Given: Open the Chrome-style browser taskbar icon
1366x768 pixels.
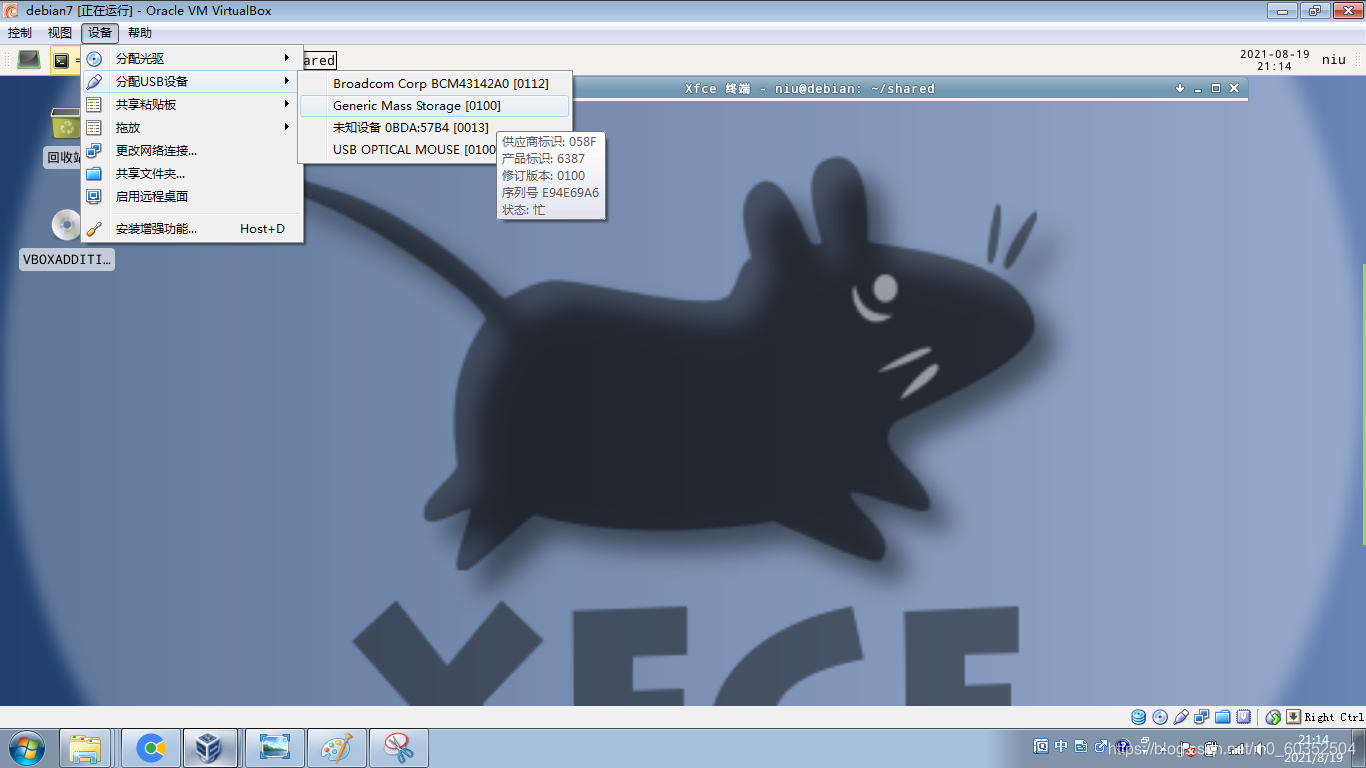Looking at the screenshot, I should 152,748.
